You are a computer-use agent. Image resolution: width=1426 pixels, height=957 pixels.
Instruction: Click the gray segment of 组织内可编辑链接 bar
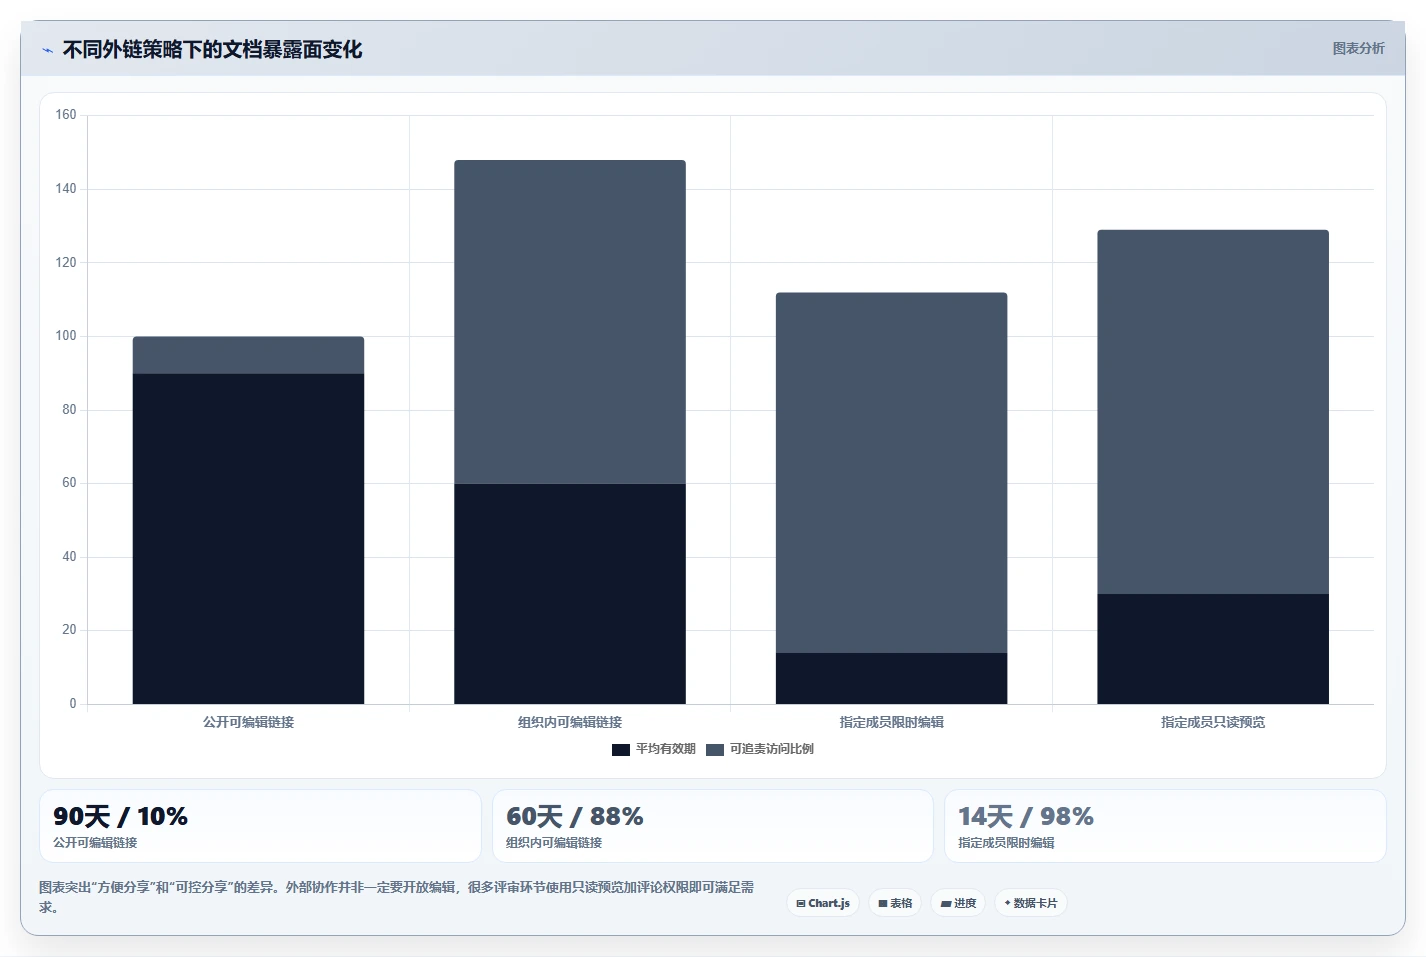[570, 322]
